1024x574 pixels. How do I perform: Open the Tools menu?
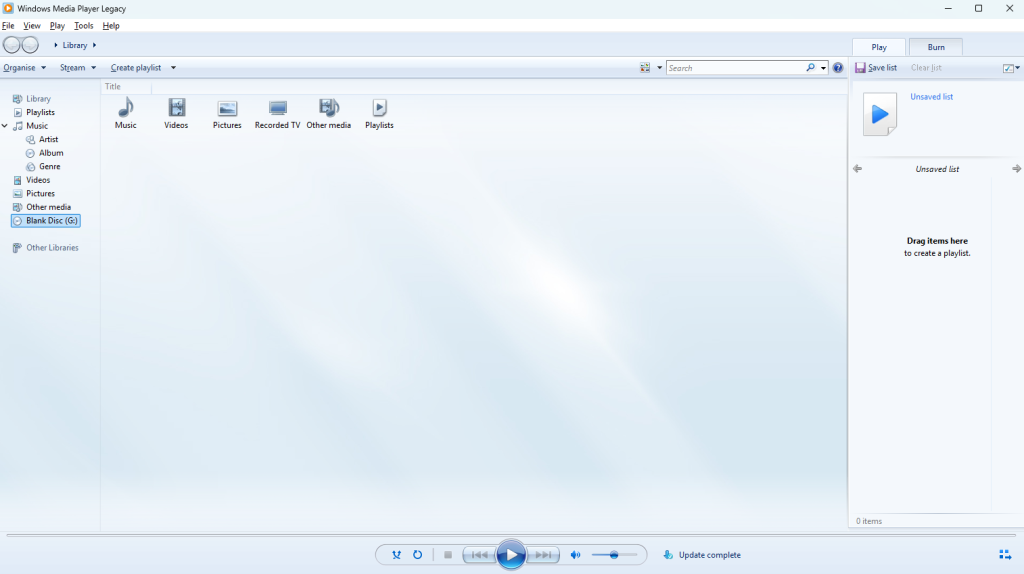(x=84, y=26)
